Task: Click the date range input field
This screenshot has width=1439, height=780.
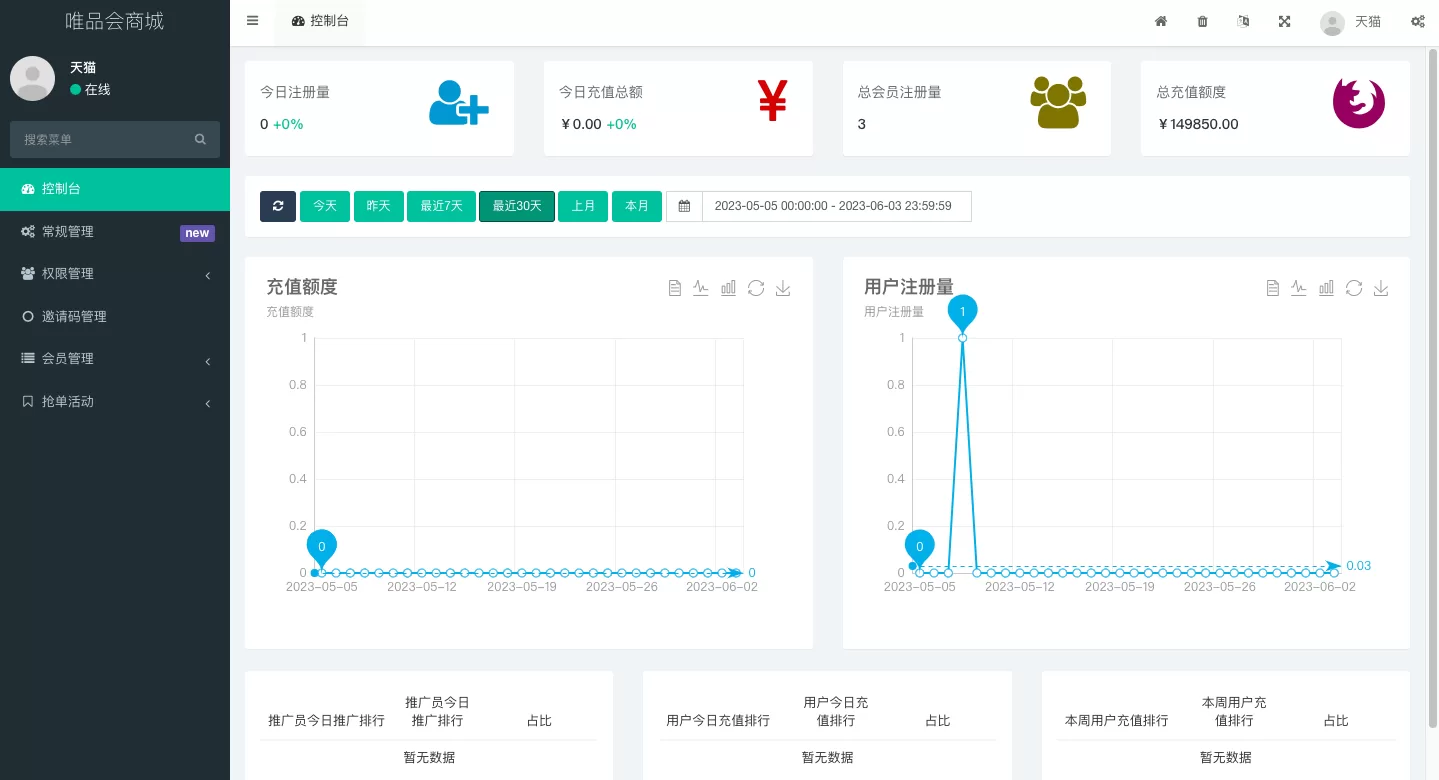Action: click(835, 206)
